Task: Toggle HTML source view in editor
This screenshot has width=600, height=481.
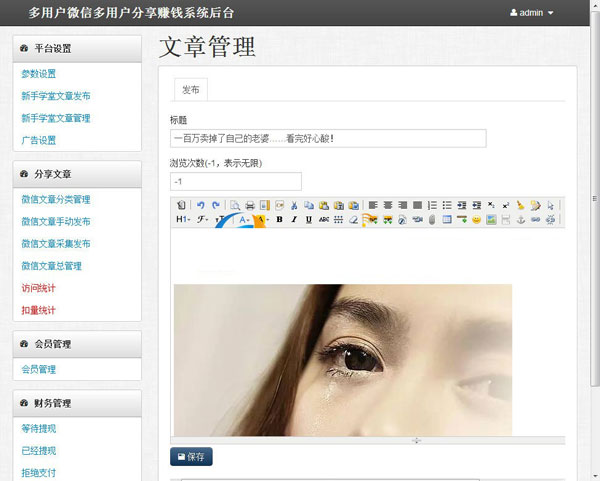Action: coord(181,205)
